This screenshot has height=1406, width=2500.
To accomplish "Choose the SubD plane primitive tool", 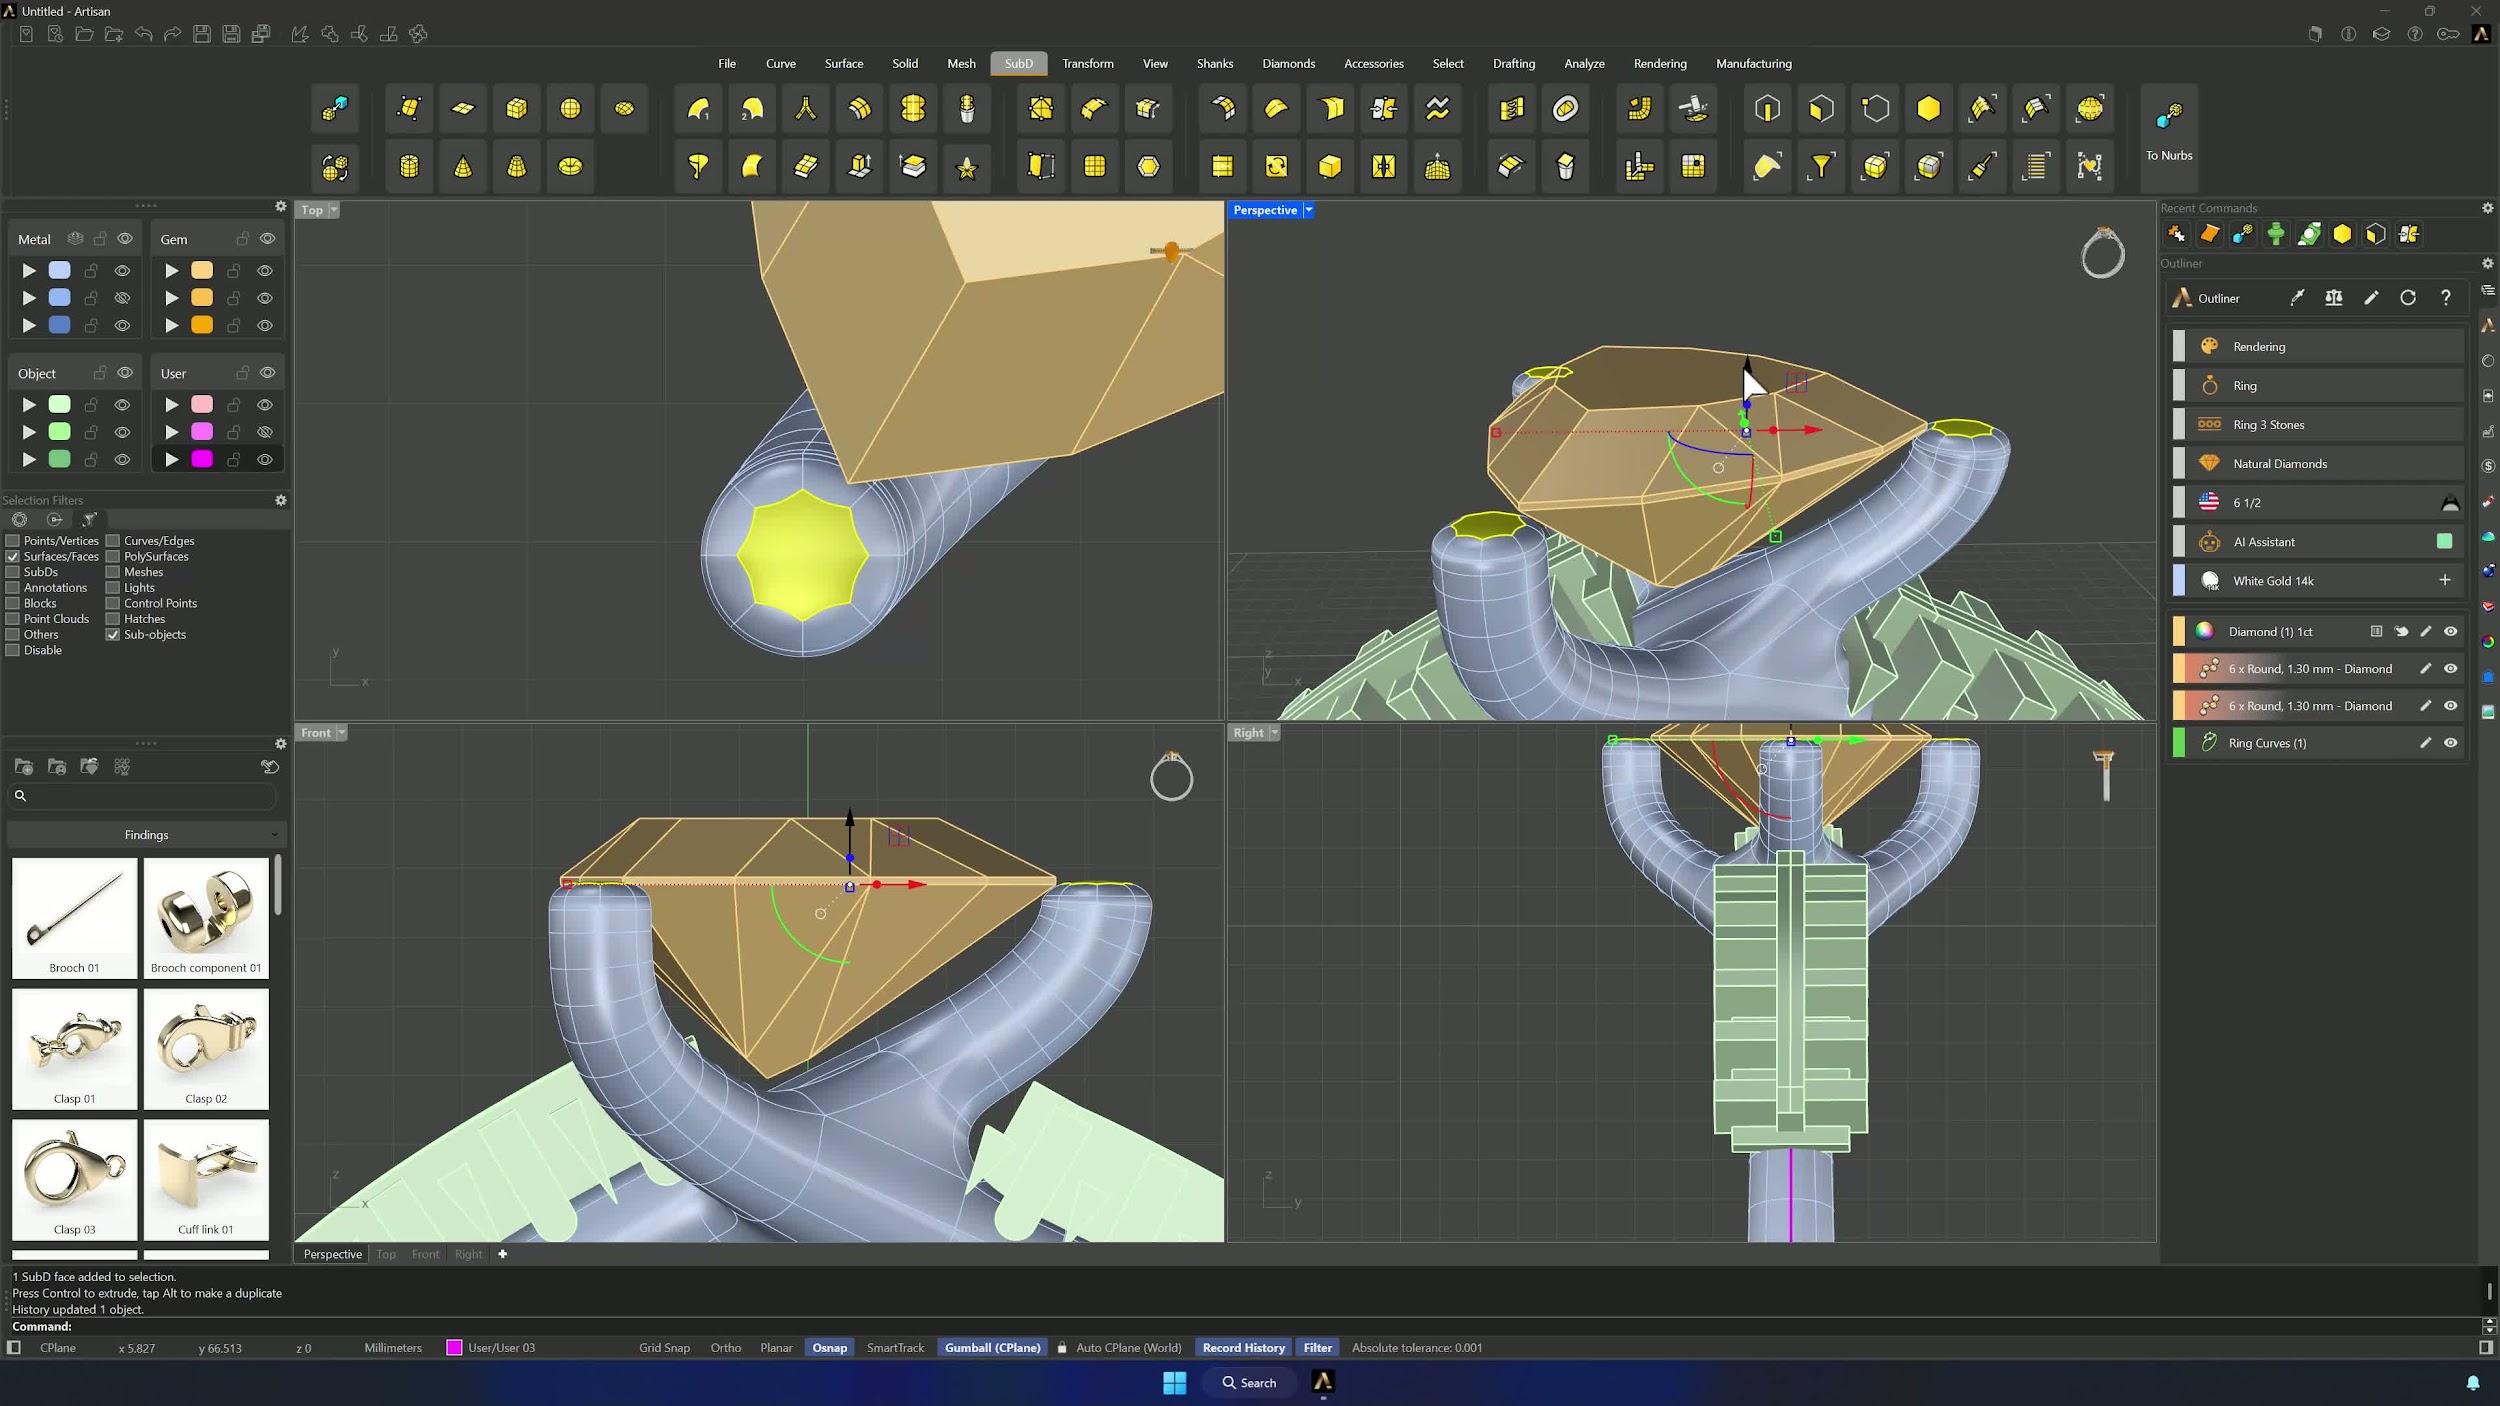I will [x=463, y=108].
